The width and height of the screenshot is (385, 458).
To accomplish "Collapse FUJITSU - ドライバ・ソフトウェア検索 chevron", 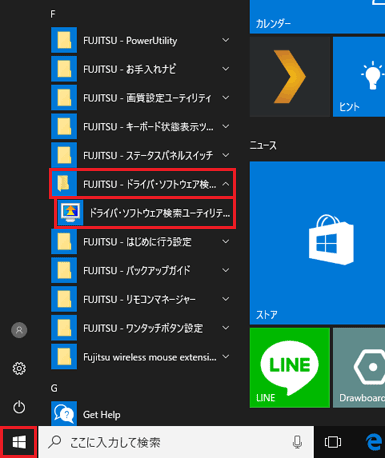I will tap(226, 184).
